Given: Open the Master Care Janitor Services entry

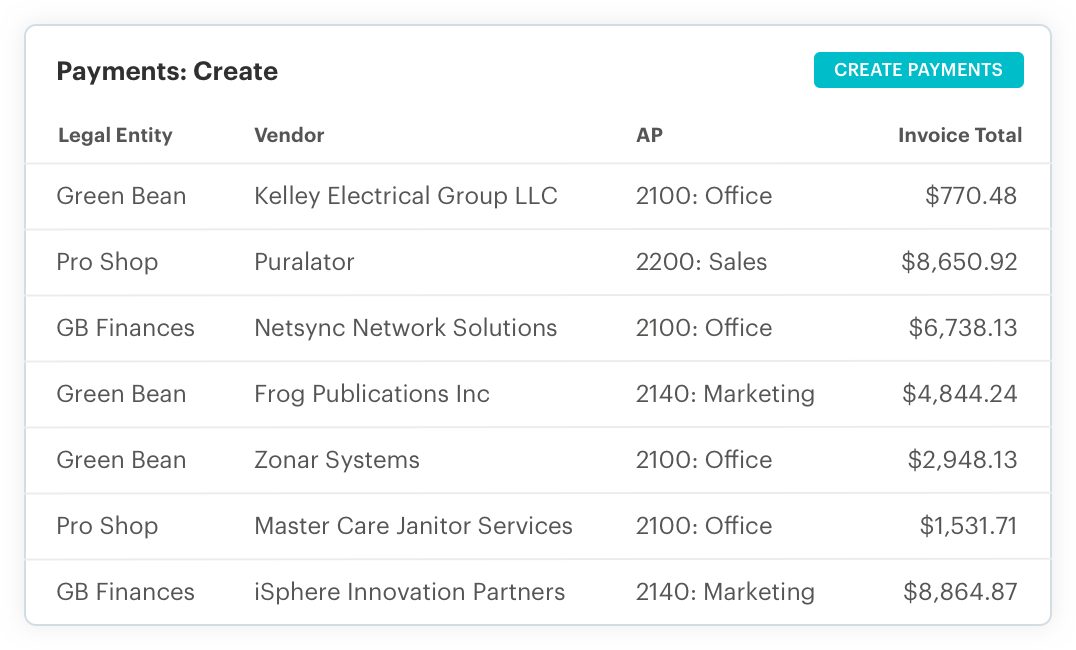Looking at the screenshot, I should pos(414,526).
